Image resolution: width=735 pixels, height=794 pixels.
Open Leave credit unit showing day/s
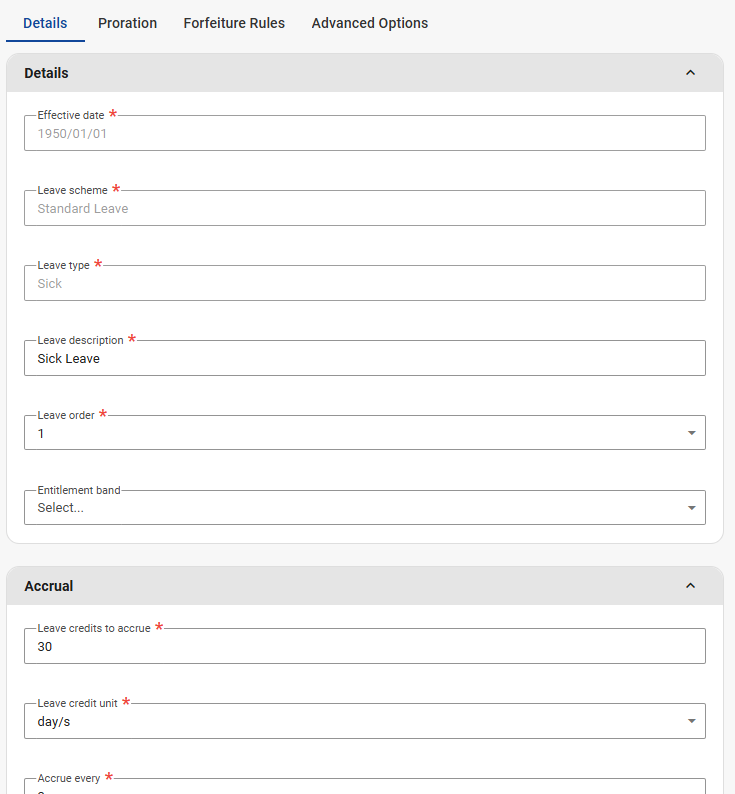click(x=350, y=721)
